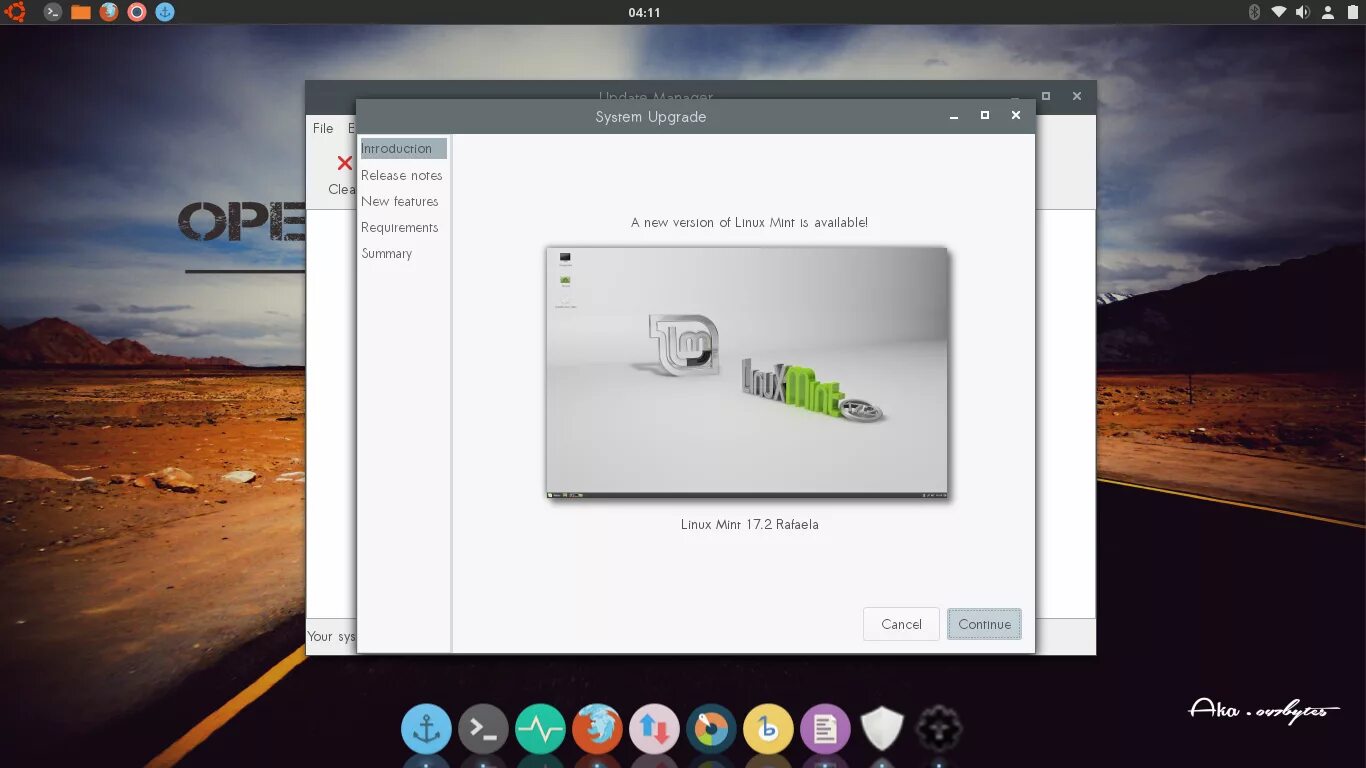The image size is (1366, 768).
Task: Click the Linux Mint desktop preview image
Action: click(746, 372)
